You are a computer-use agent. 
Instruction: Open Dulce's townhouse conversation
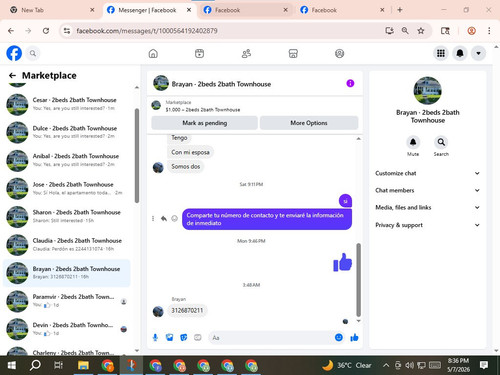pos(67,132)
